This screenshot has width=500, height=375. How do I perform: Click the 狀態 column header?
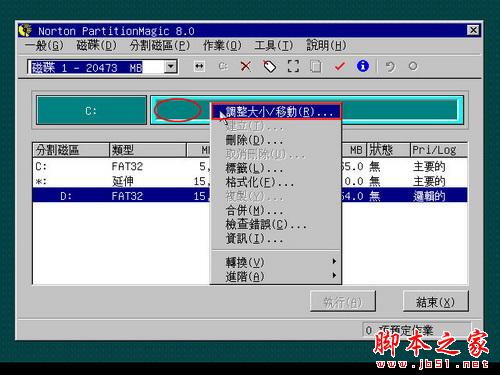click(x=388, y=150)
